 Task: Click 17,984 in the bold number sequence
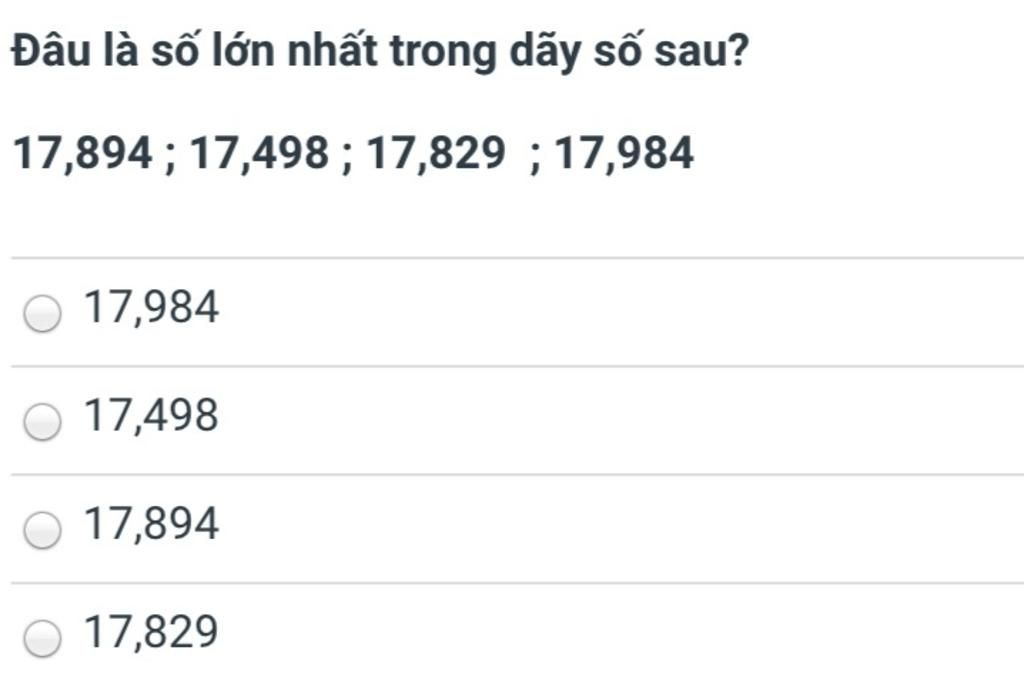[x=624, y=154]
